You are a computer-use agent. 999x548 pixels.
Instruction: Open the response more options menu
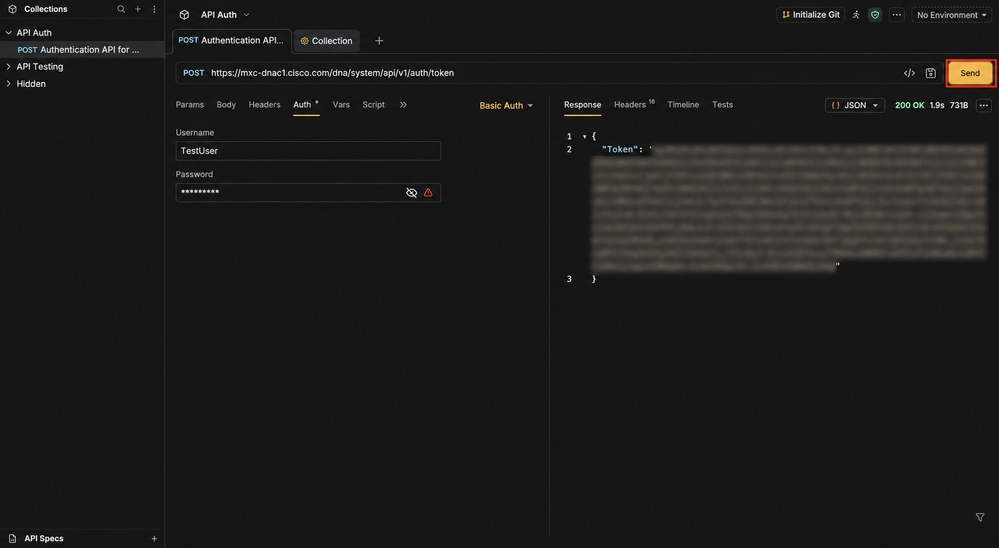pos(984,106)
